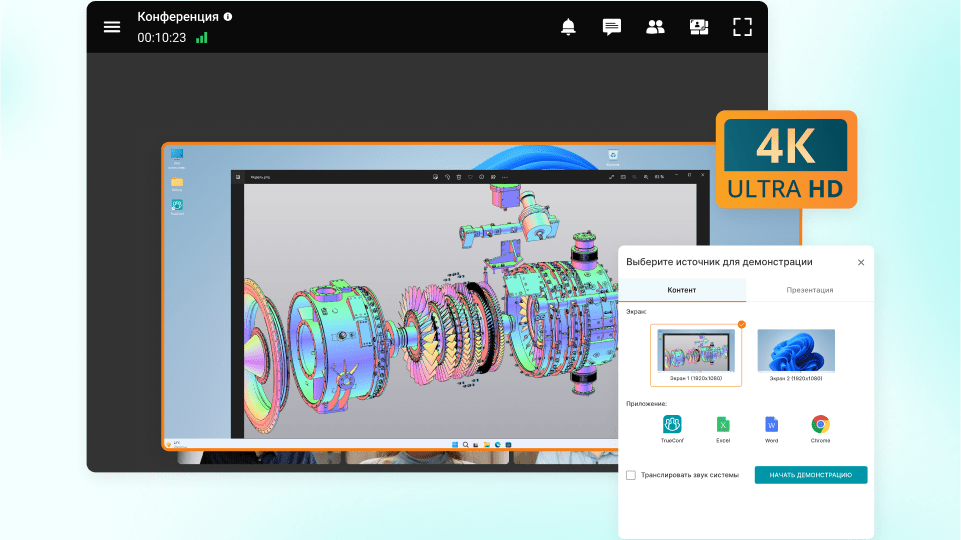This screenshot has height=540, width=961.
Task: View the green signal strength indicator
Action: click(x=202, y=38)
